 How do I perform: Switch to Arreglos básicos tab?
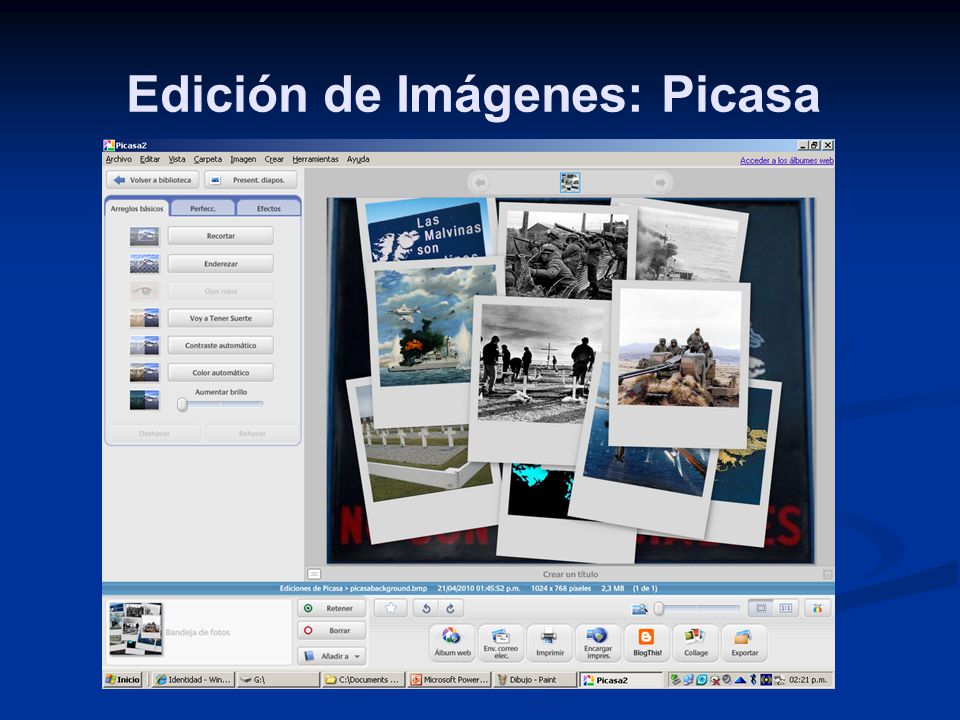[137, 208]
